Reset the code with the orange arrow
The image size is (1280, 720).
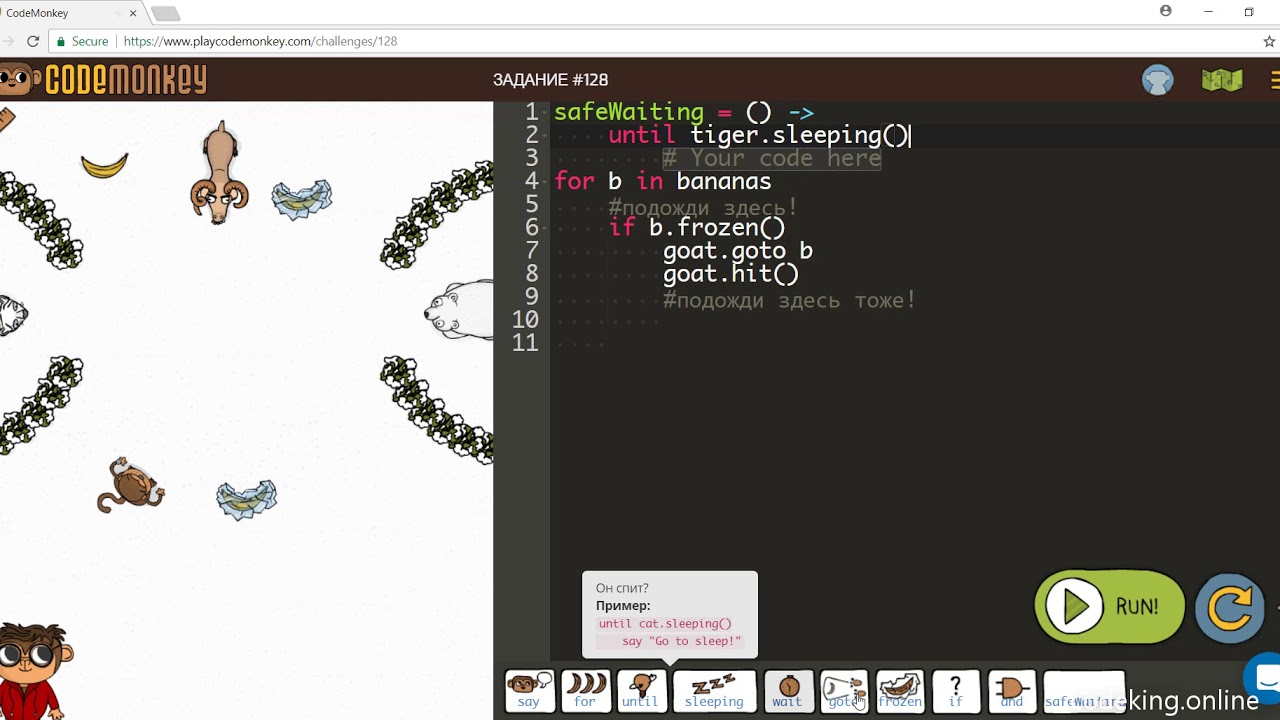[x=1230, y=607]
